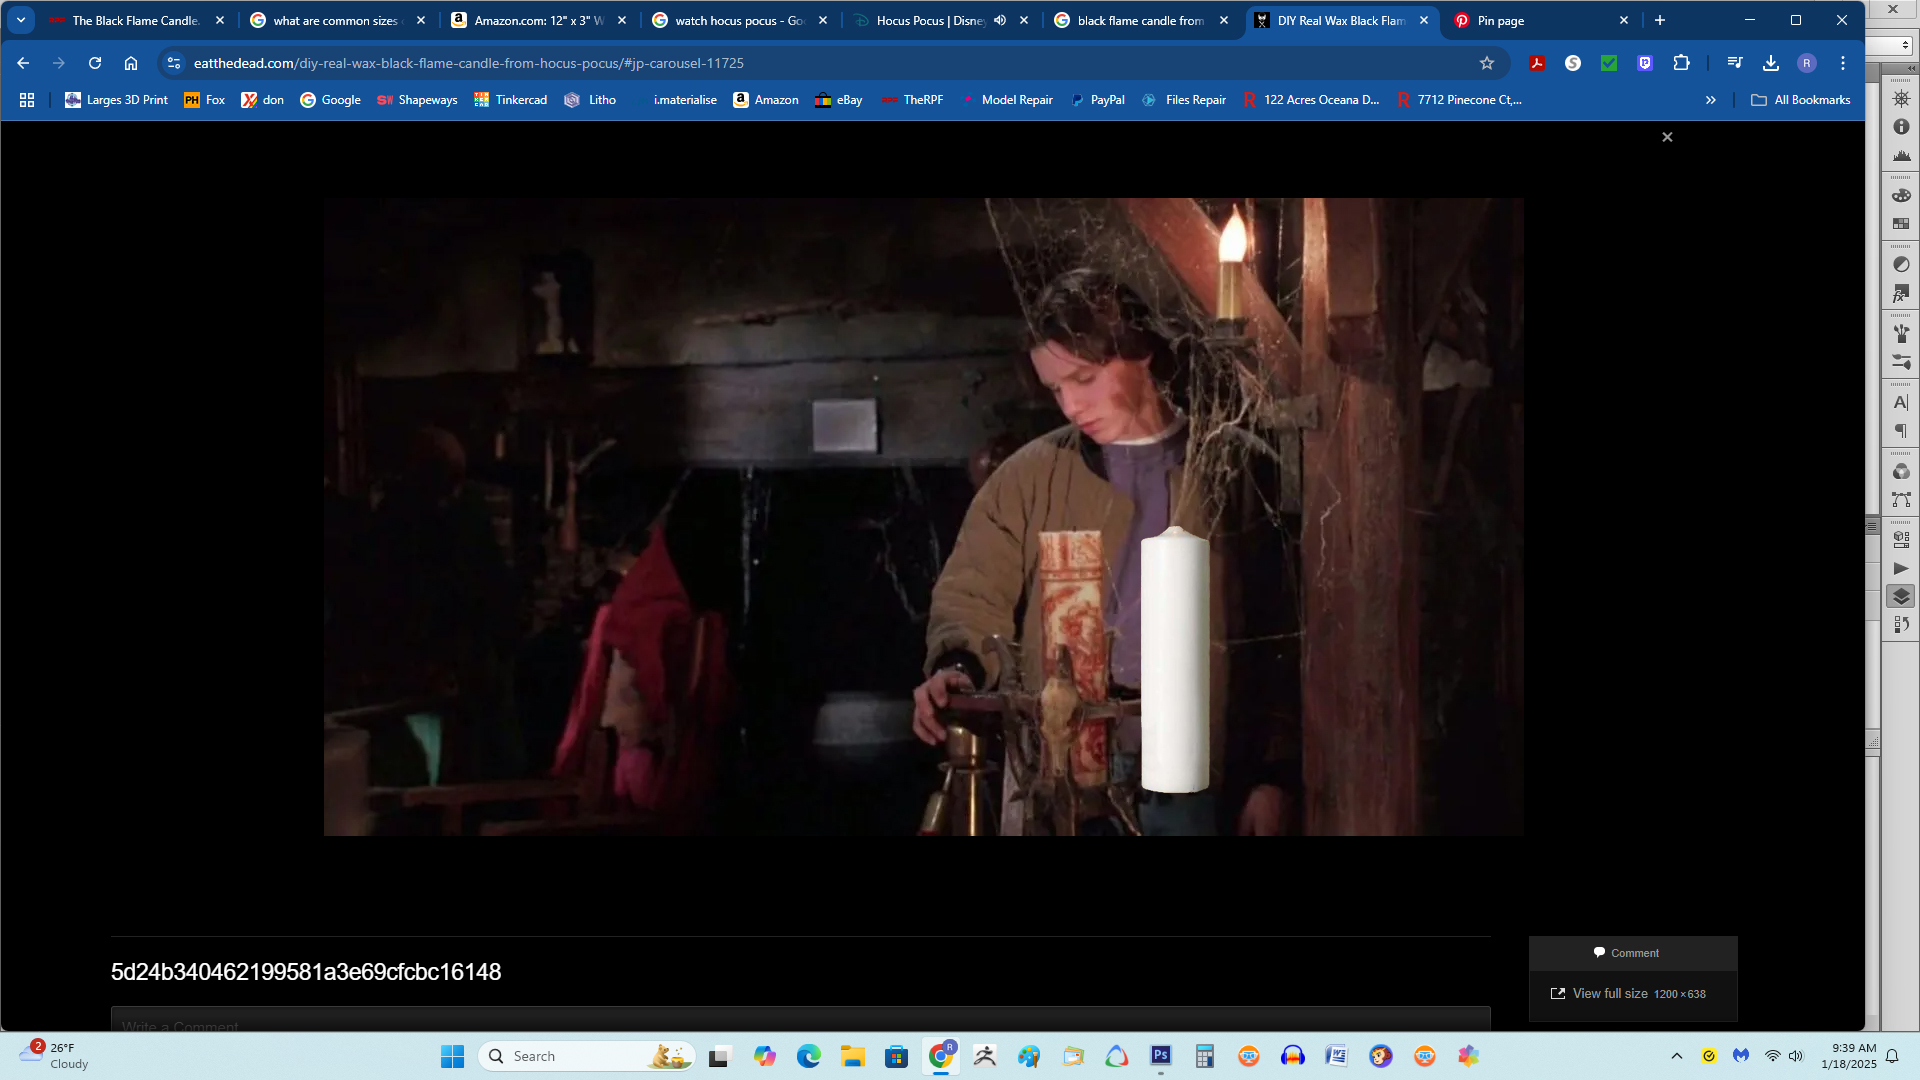Image resolution: width=1920 pixels, height=1080 pixels.
Task: Expand the Photoshop panel dock arrows
Action: (1911, 68)
